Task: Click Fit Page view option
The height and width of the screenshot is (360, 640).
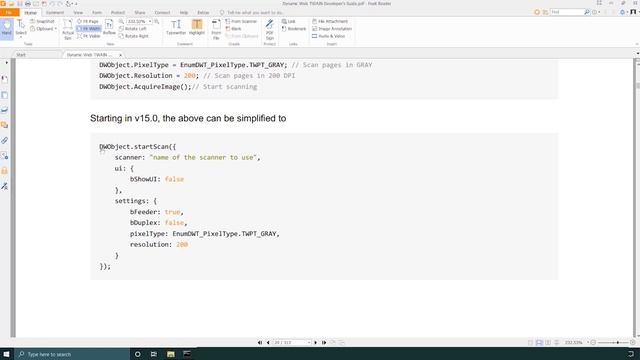Action: [x=88, y=21]
